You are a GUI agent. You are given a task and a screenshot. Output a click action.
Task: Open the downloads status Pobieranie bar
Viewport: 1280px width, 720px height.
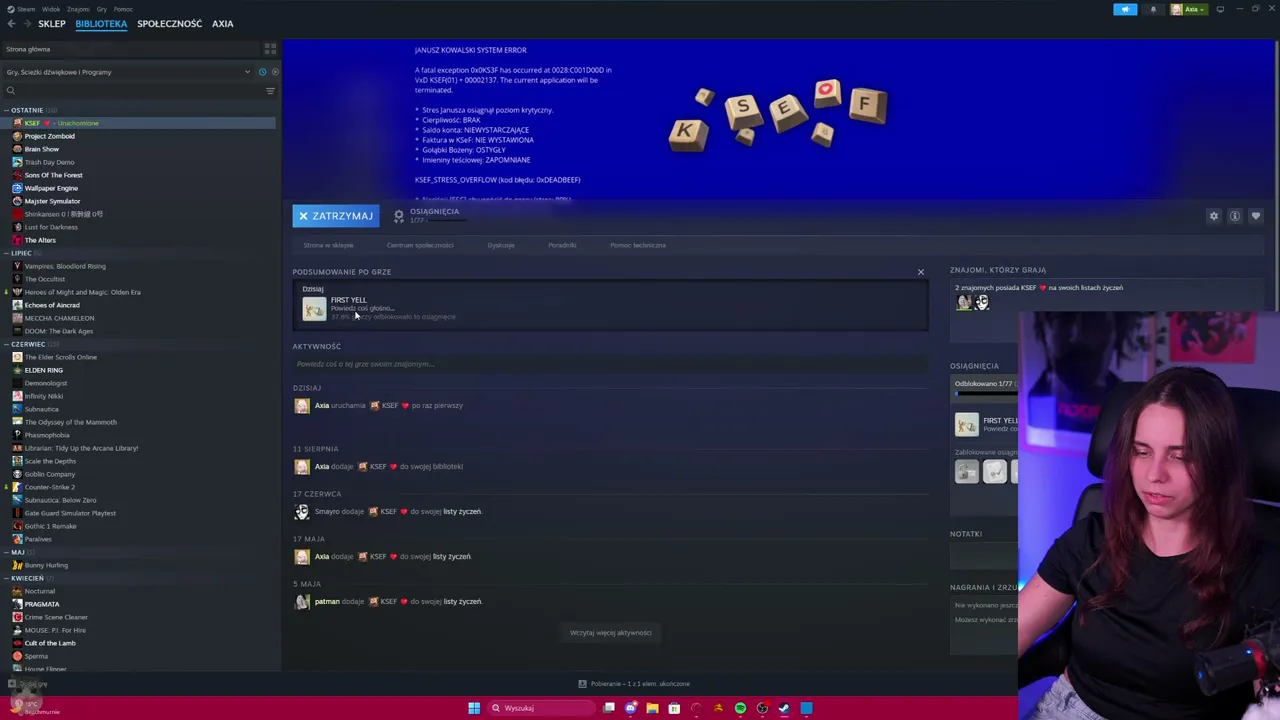[634, 684]
